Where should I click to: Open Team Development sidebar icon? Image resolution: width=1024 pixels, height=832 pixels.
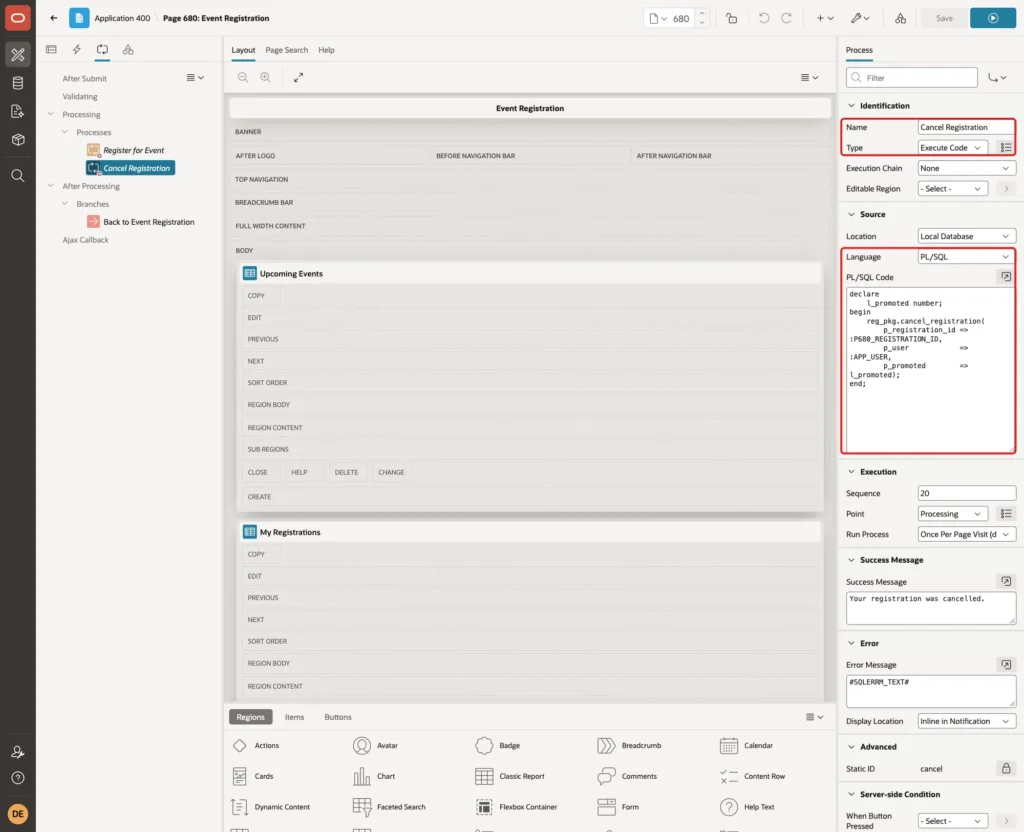coord(18,111)
